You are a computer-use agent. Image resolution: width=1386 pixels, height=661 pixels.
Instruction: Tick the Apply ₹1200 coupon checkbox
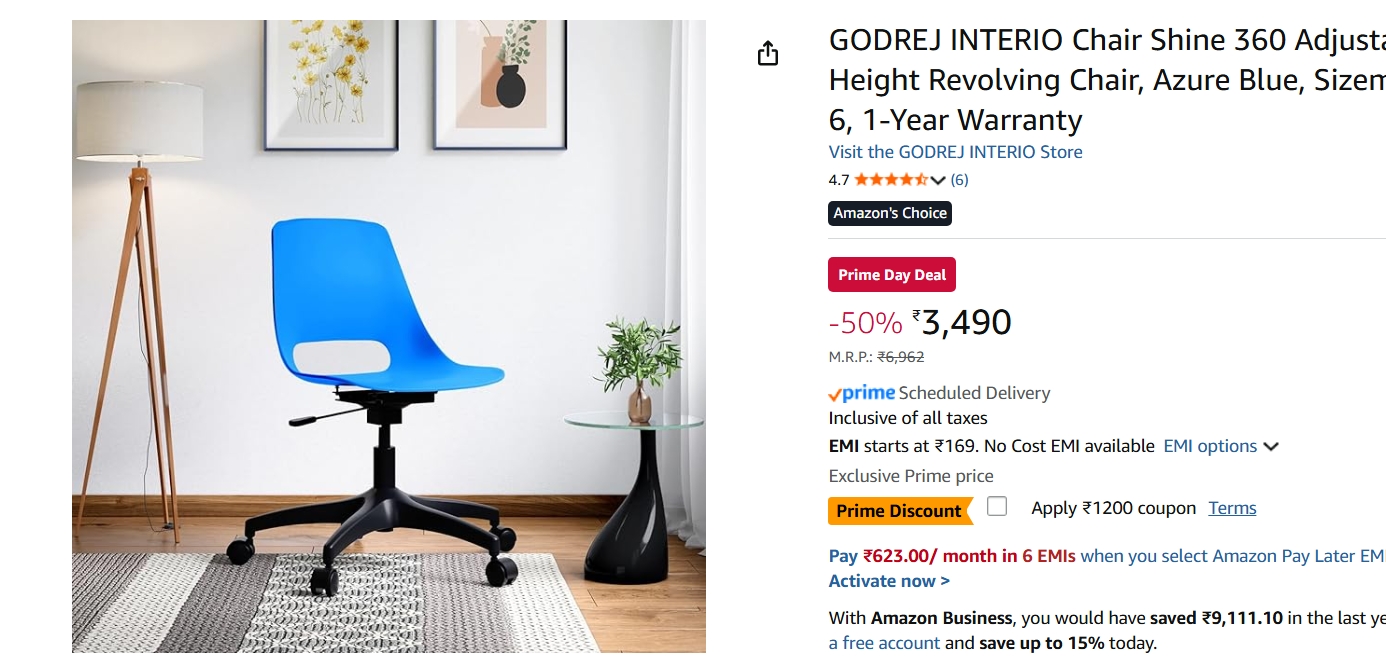[x=997, y=507]
